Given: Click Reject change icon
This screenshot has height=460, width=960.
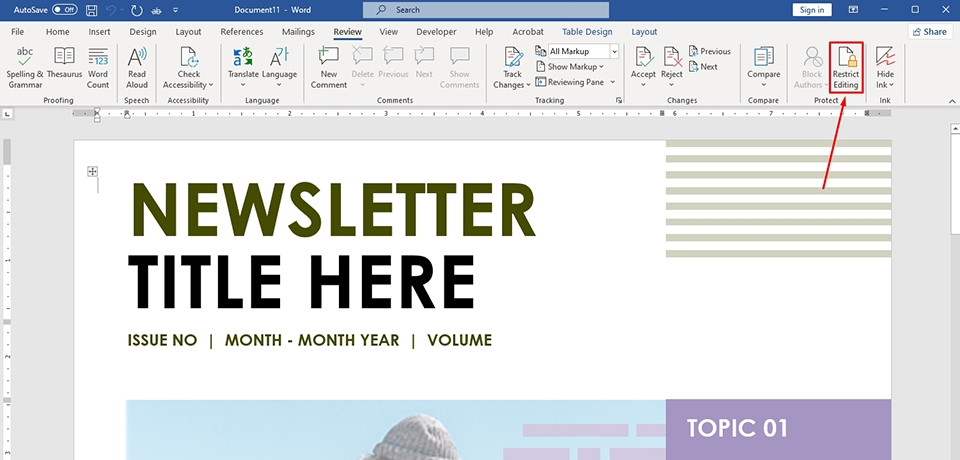Looking at the screenshot, I should (x=672, y=57).
